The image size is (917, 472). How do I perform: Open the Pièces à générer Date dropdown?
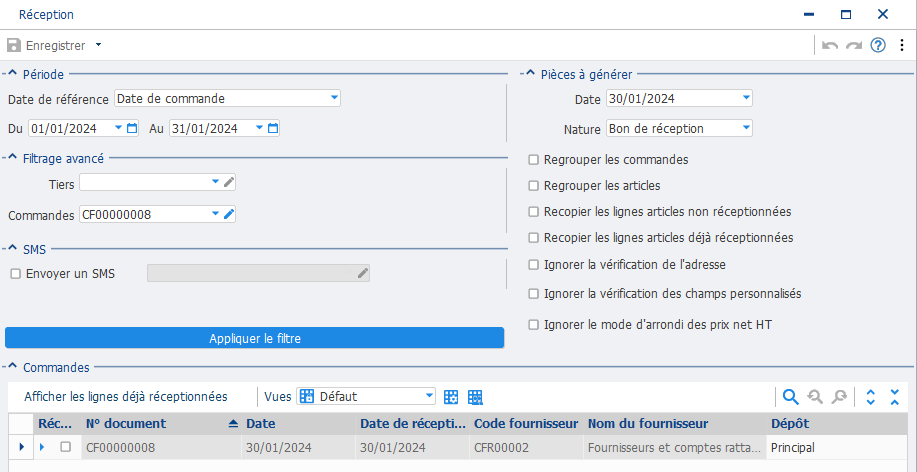(746, 98)
